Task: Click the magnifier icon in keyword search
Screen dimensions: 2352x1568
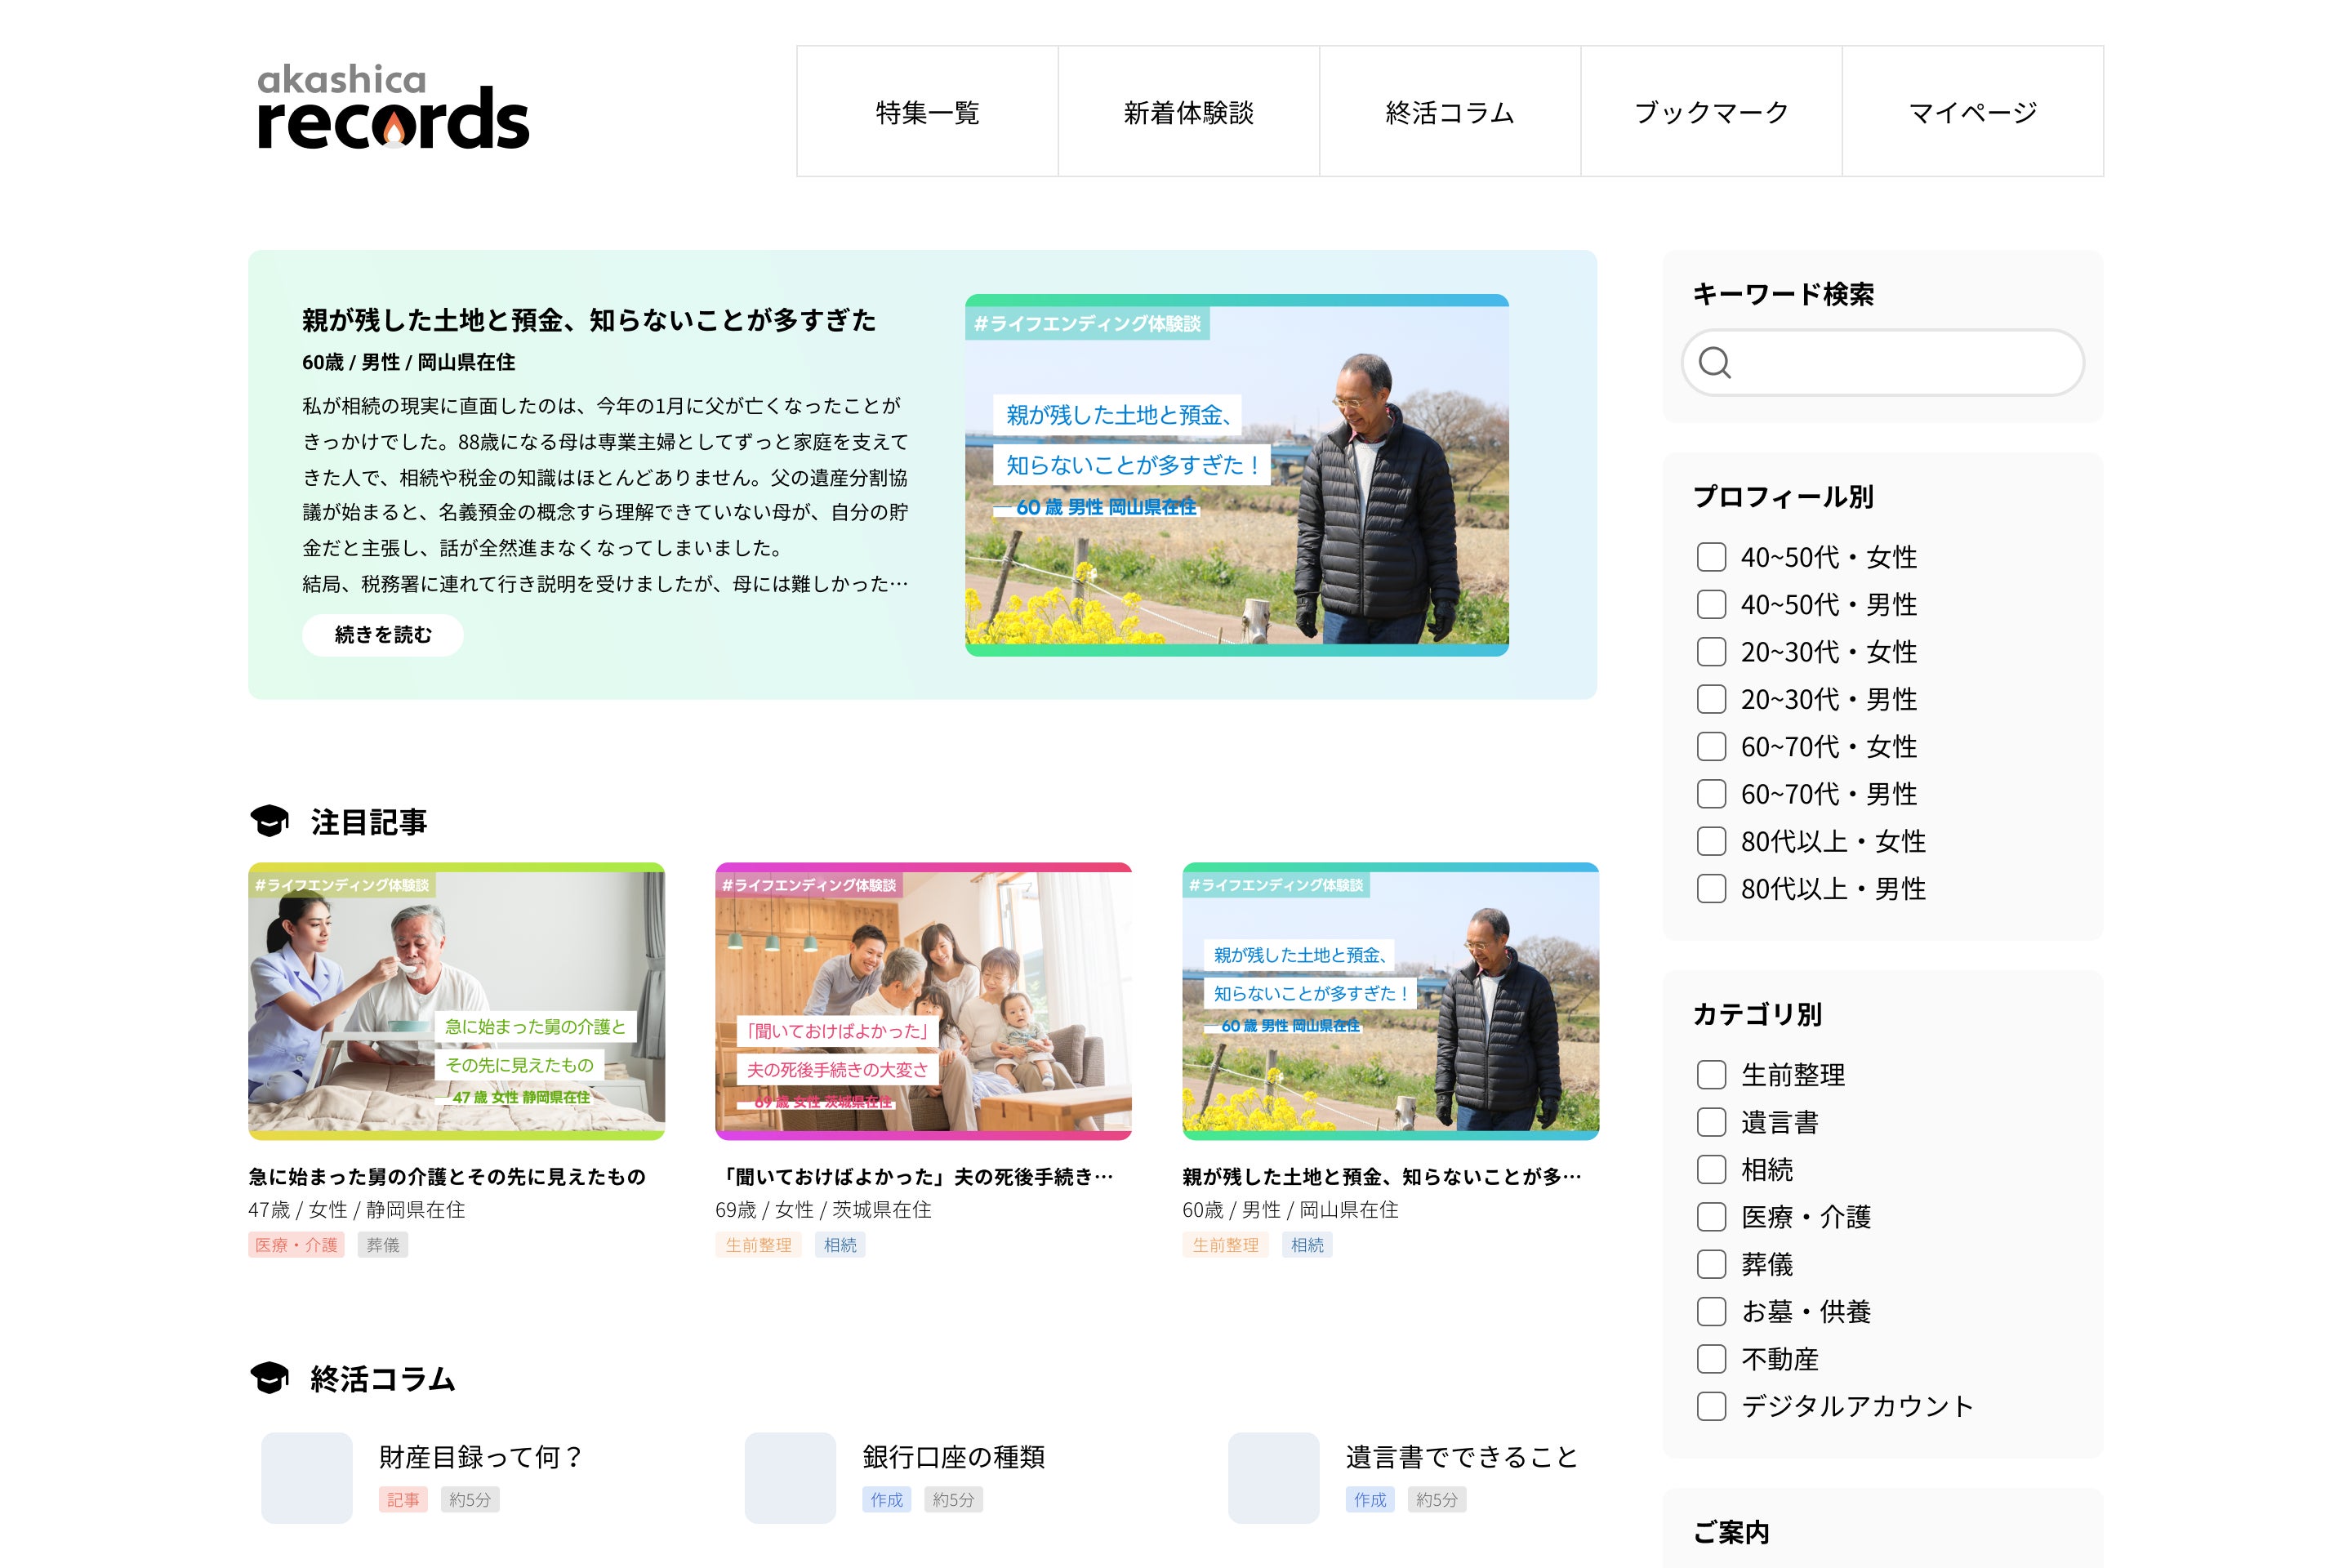Action: [1714, 363]
